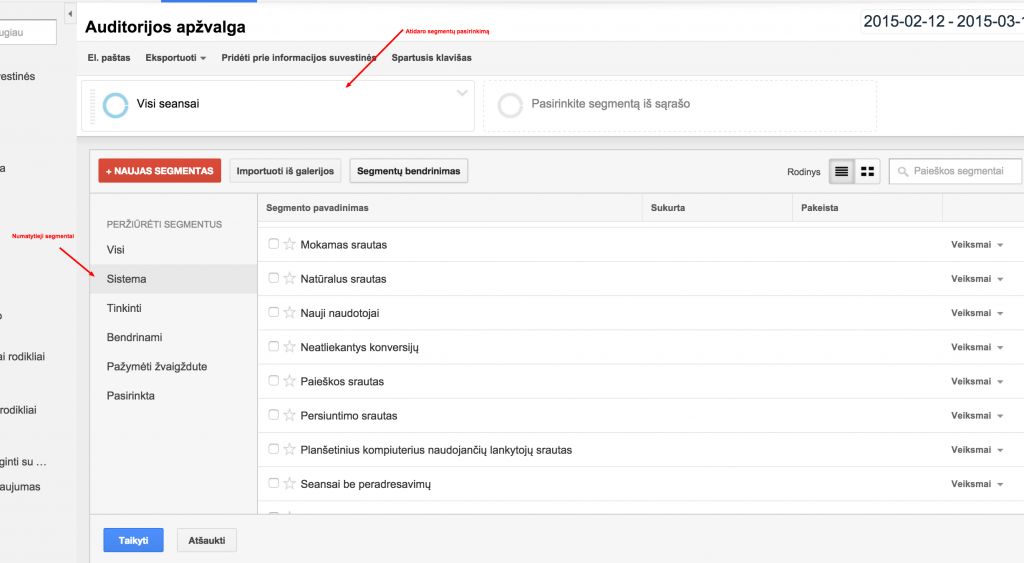Sort by Pakeista column header
This screenshot has height=563, width=1024.
[x=820, y=208]
